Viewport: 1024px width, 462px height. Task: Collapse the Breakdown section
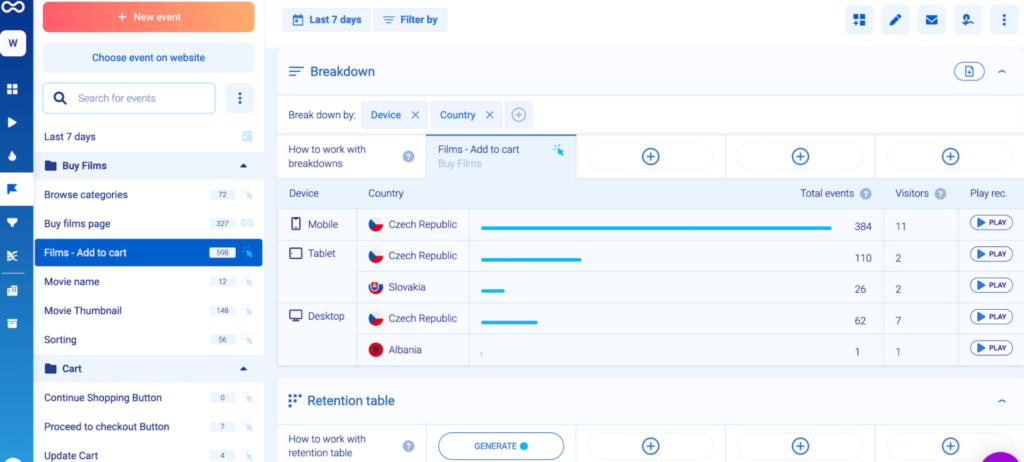1002,72
